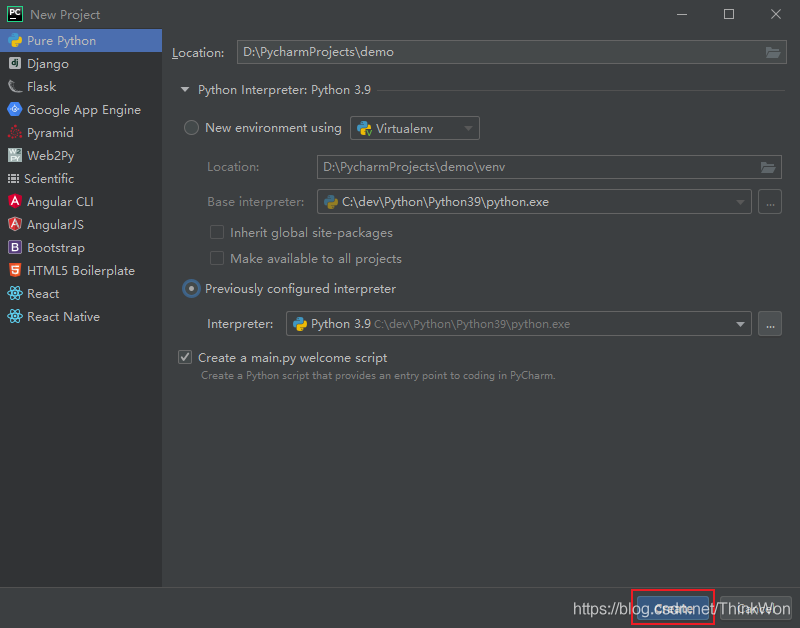
Task: Open the Interpreter Python 3.9 dropdown
Action: point(518,324)
